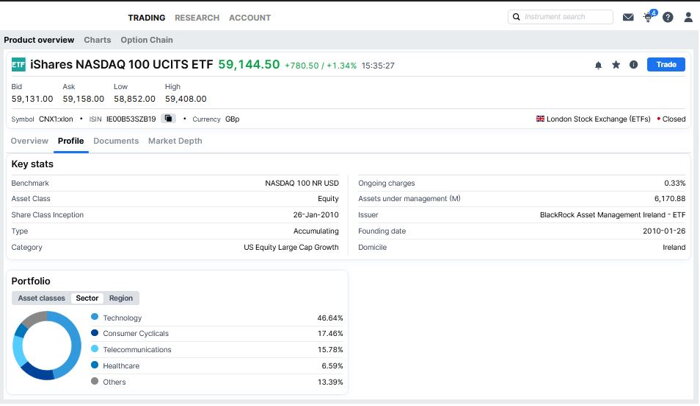Screen dimensions: 700x406
Task: Click London Stock Exchange (ETFs) label
Action: 598,119
